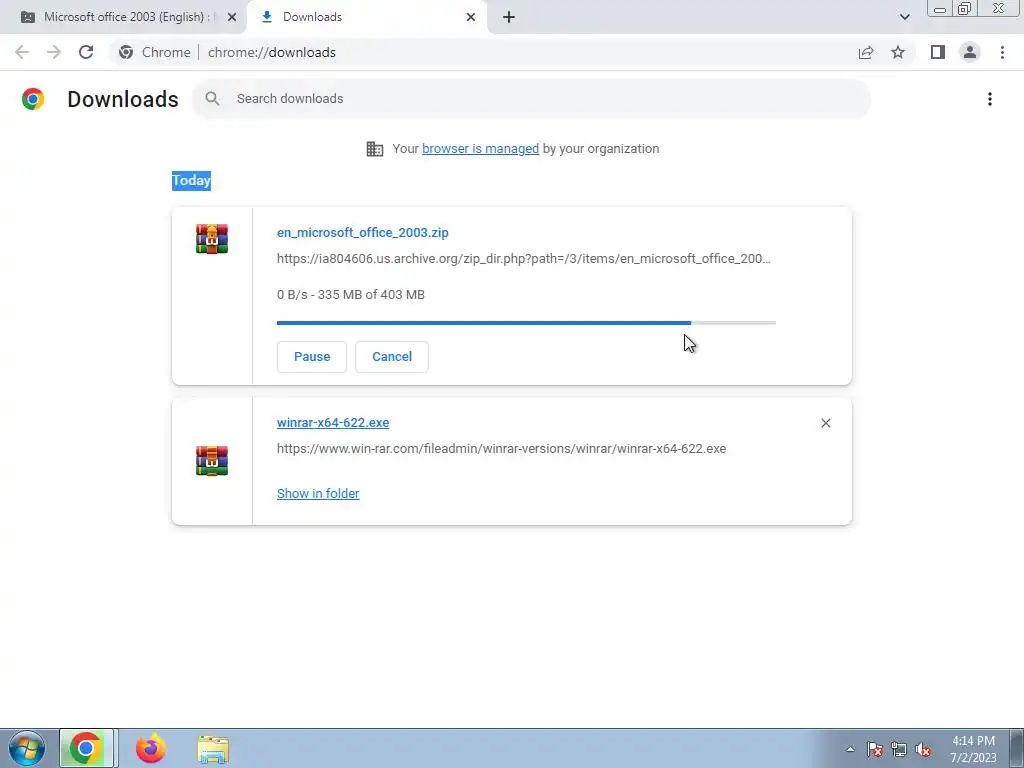Show winrar-x64-622.exe in folder
Viewport: 1024px width, 768px height.
click(318, 494)
